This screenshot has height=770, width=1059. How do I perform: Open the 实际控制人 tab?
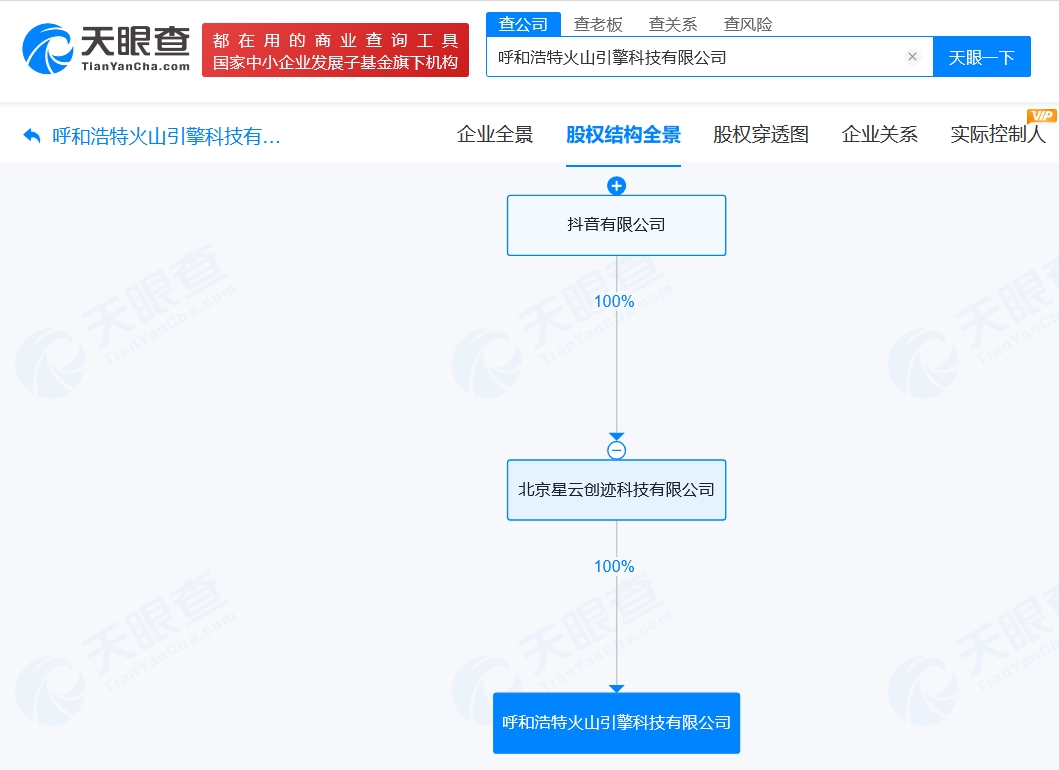(997, 135)
